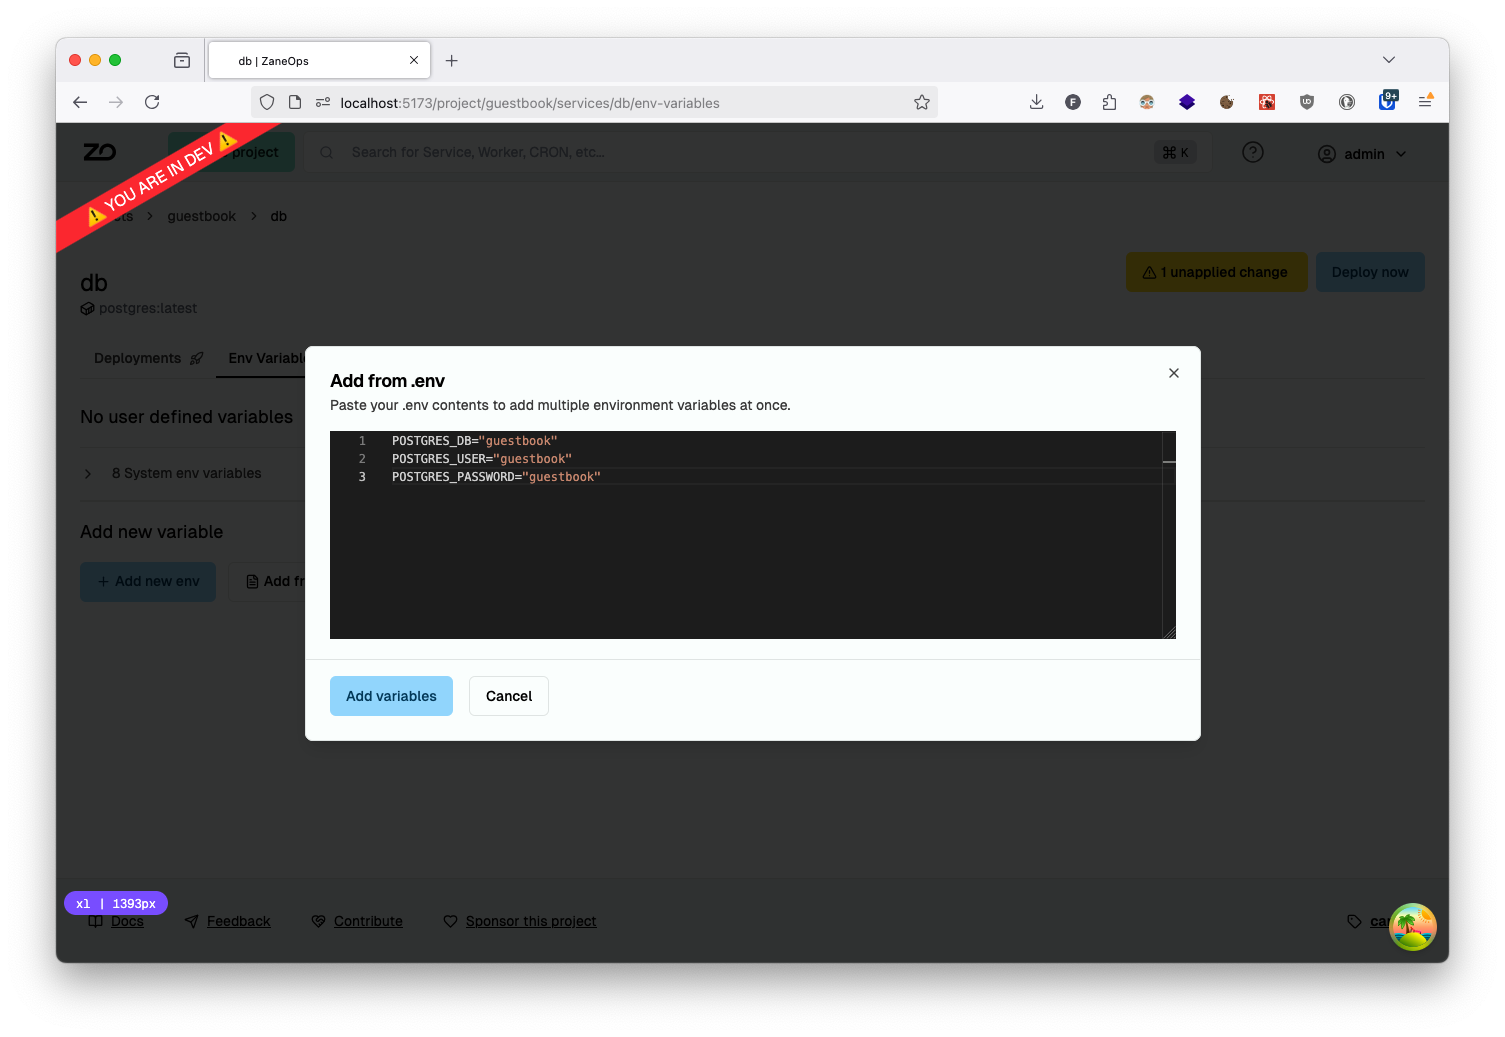Screen dimensions: 1505x1037
Task: Click line 3 POSTGRES_PASSWORD in the editor
Action: (496, 477)
